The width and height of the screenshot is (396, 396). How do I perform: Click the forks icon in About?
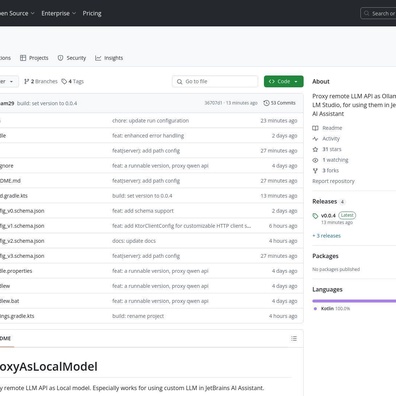(315, 171)
